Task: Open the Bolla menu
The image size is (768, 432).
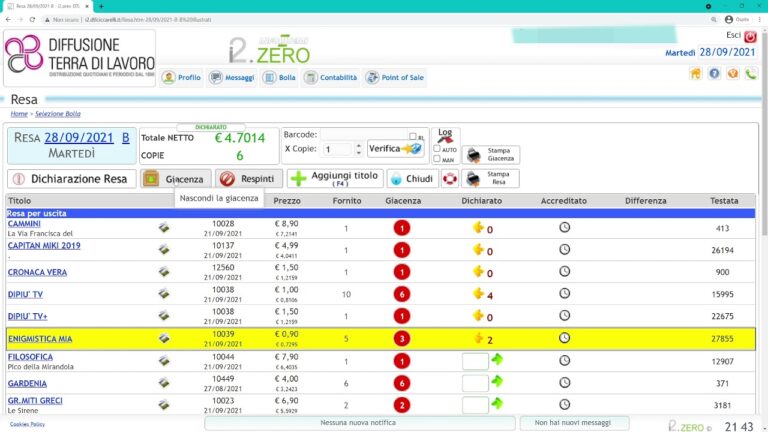Action: click(x=279, y=77)
